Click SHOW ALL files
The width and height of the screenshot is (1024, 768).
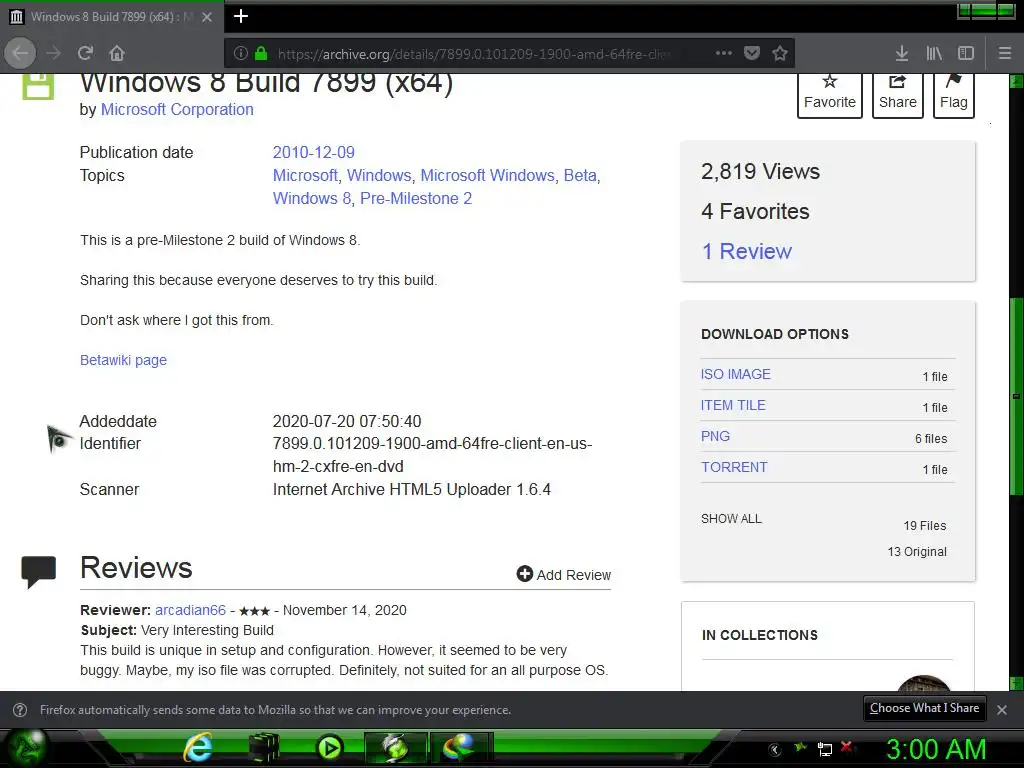click(731, 519)
